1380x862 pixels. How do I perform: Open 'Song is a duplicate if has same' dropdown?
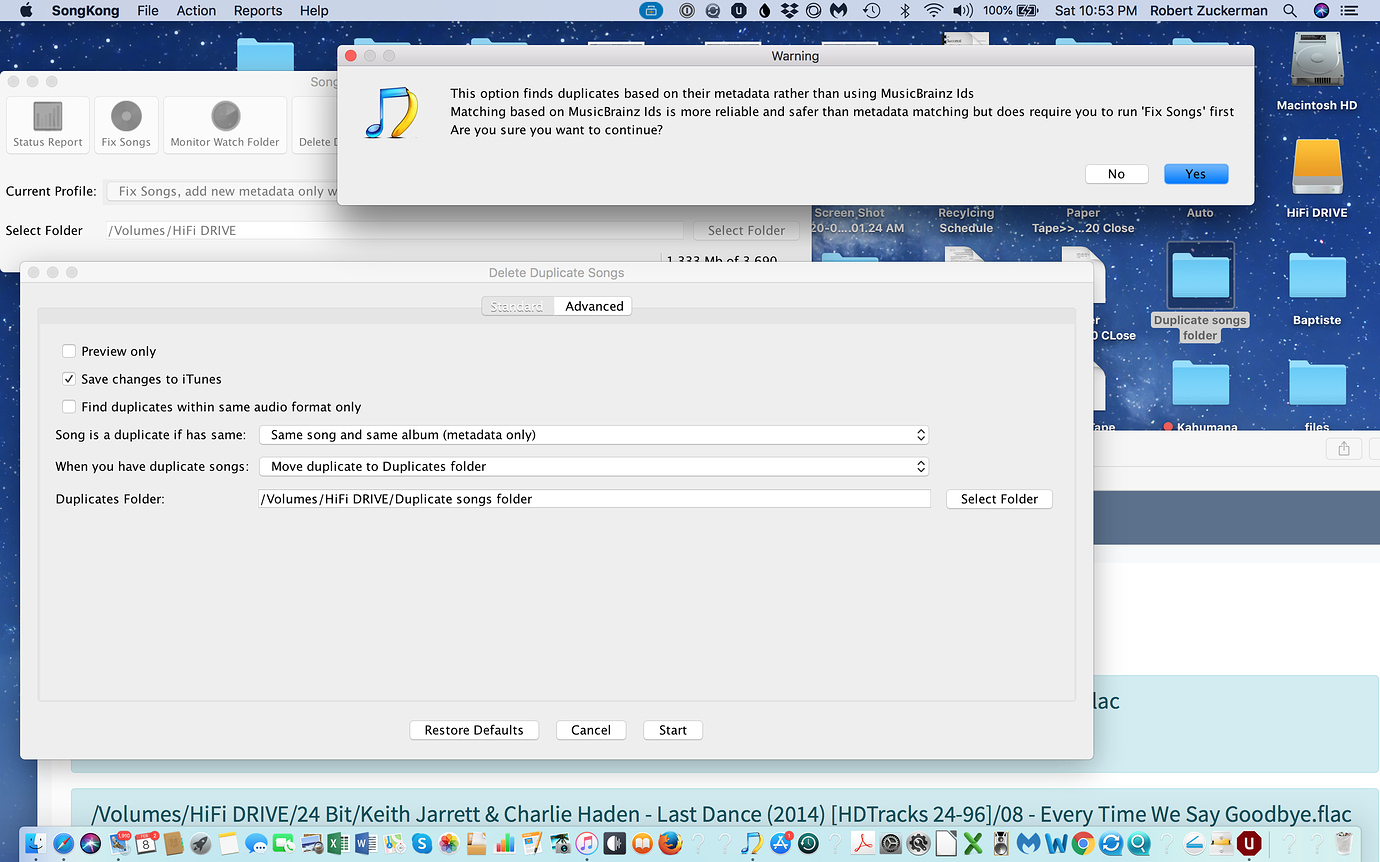(594, 435)
